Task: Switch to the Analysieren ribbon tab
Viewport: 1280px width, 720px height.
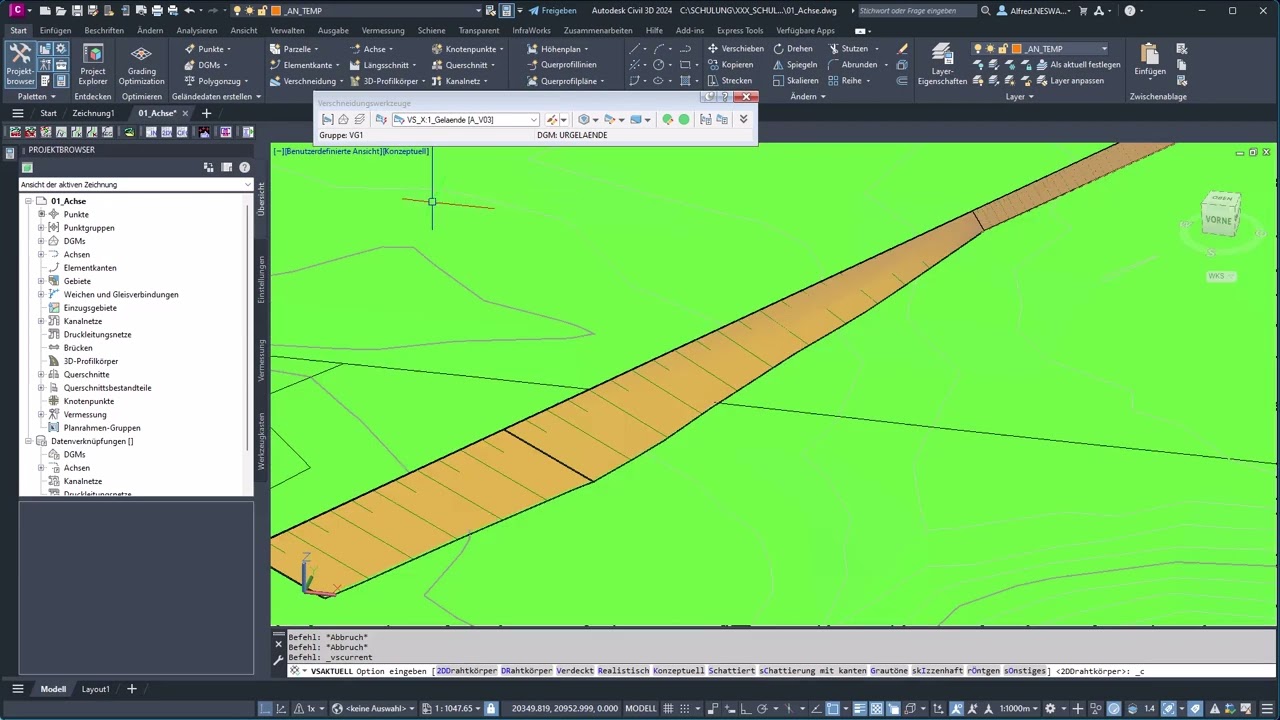Action: [197, 30]
